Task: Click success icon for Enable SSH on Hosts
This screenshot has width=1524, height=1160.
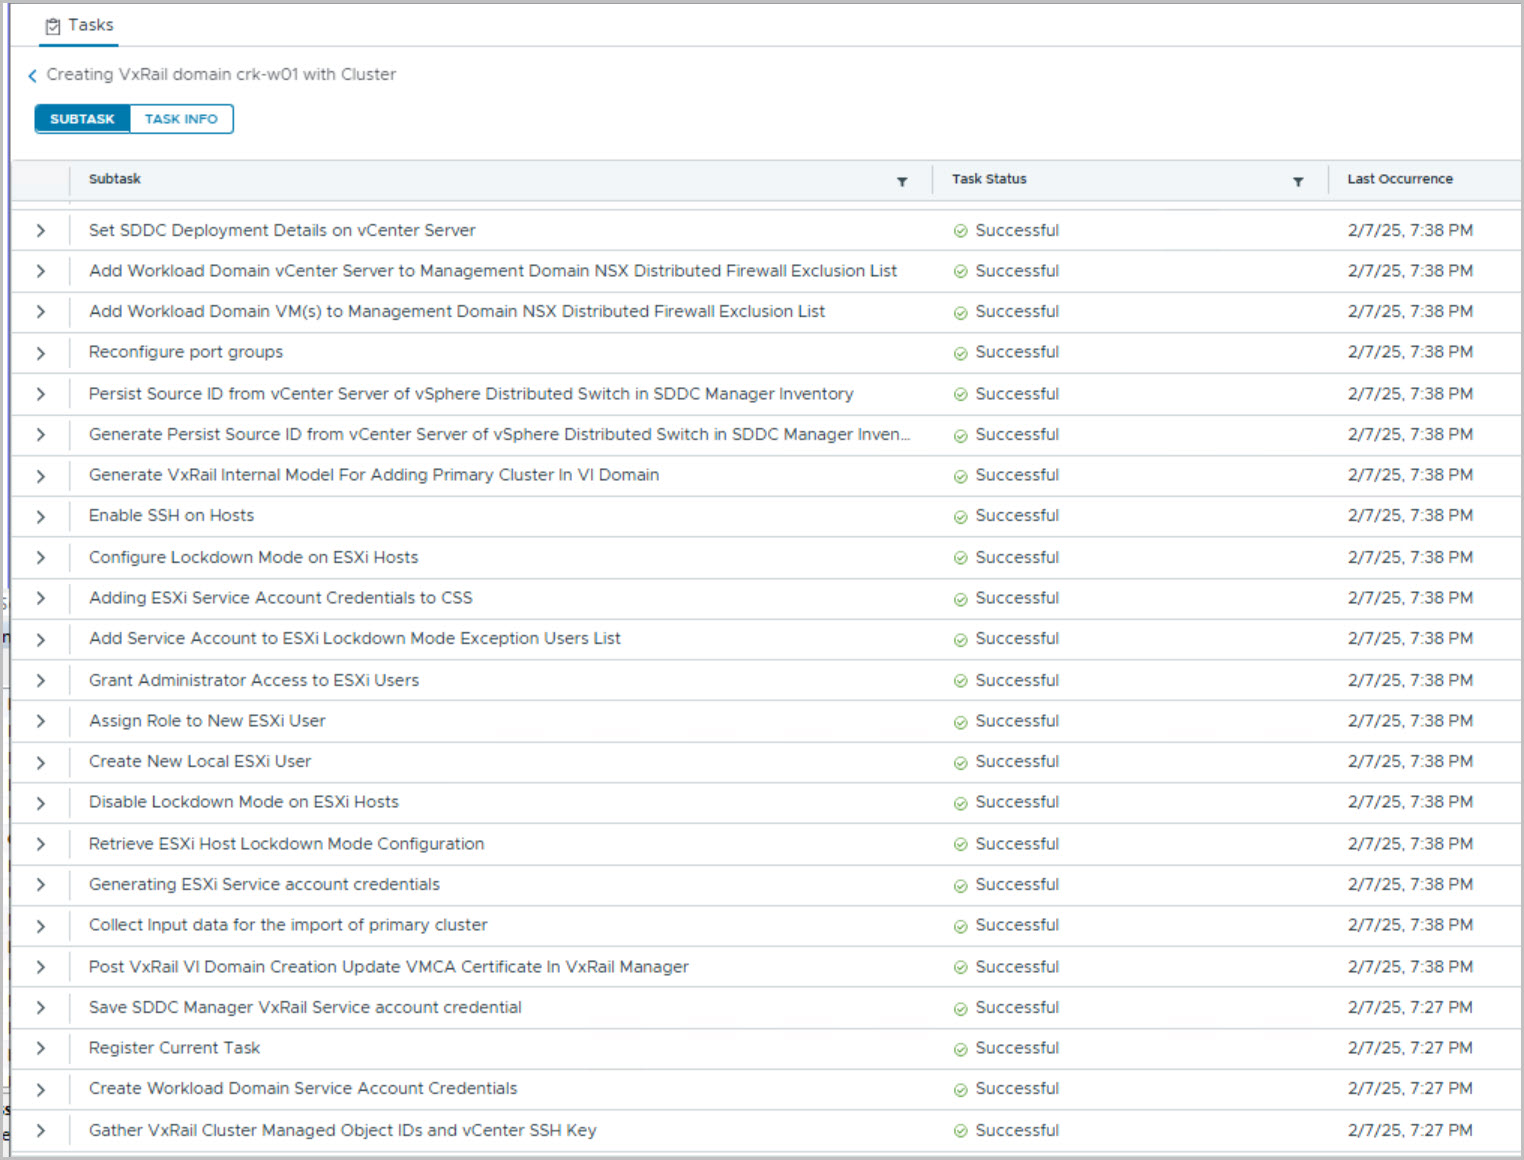Action: pos(960,517)
